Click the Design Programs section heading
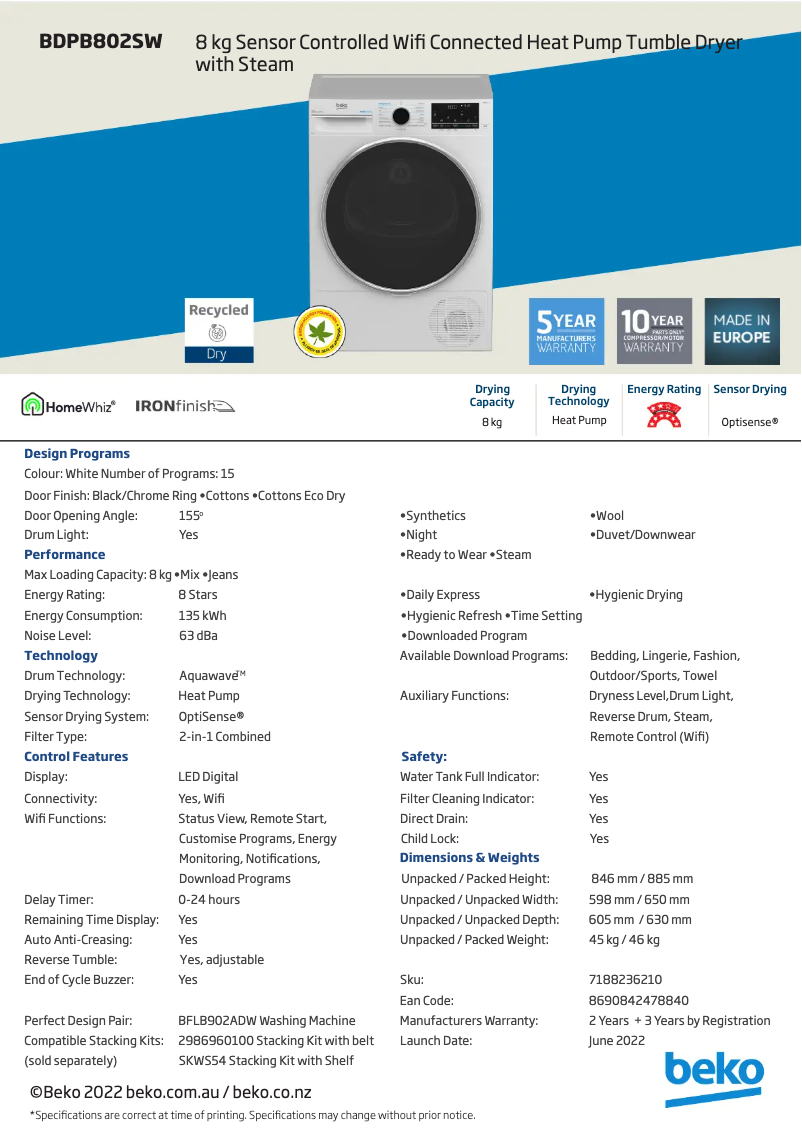The image size is (802, 1134). click(77, 453)
